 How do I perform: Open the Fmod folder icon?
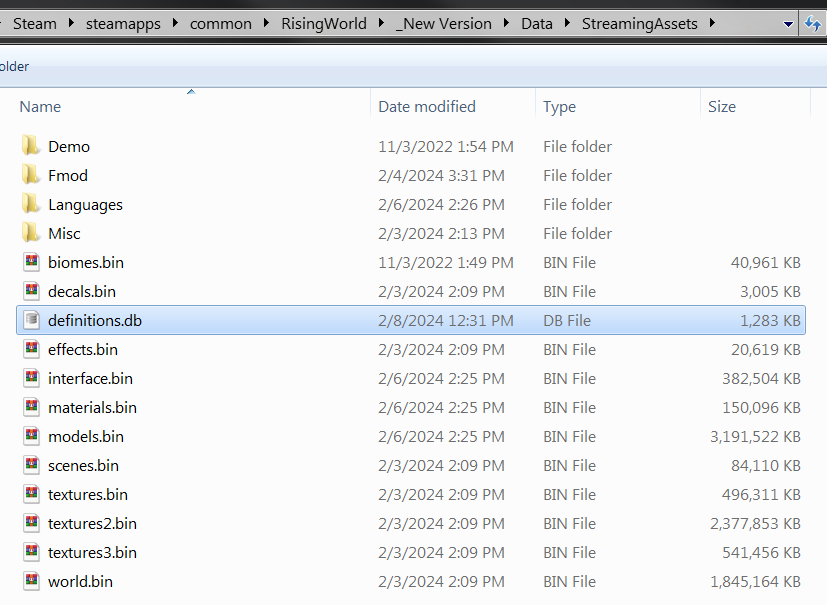pyautogui.click(x=31, y=175)
